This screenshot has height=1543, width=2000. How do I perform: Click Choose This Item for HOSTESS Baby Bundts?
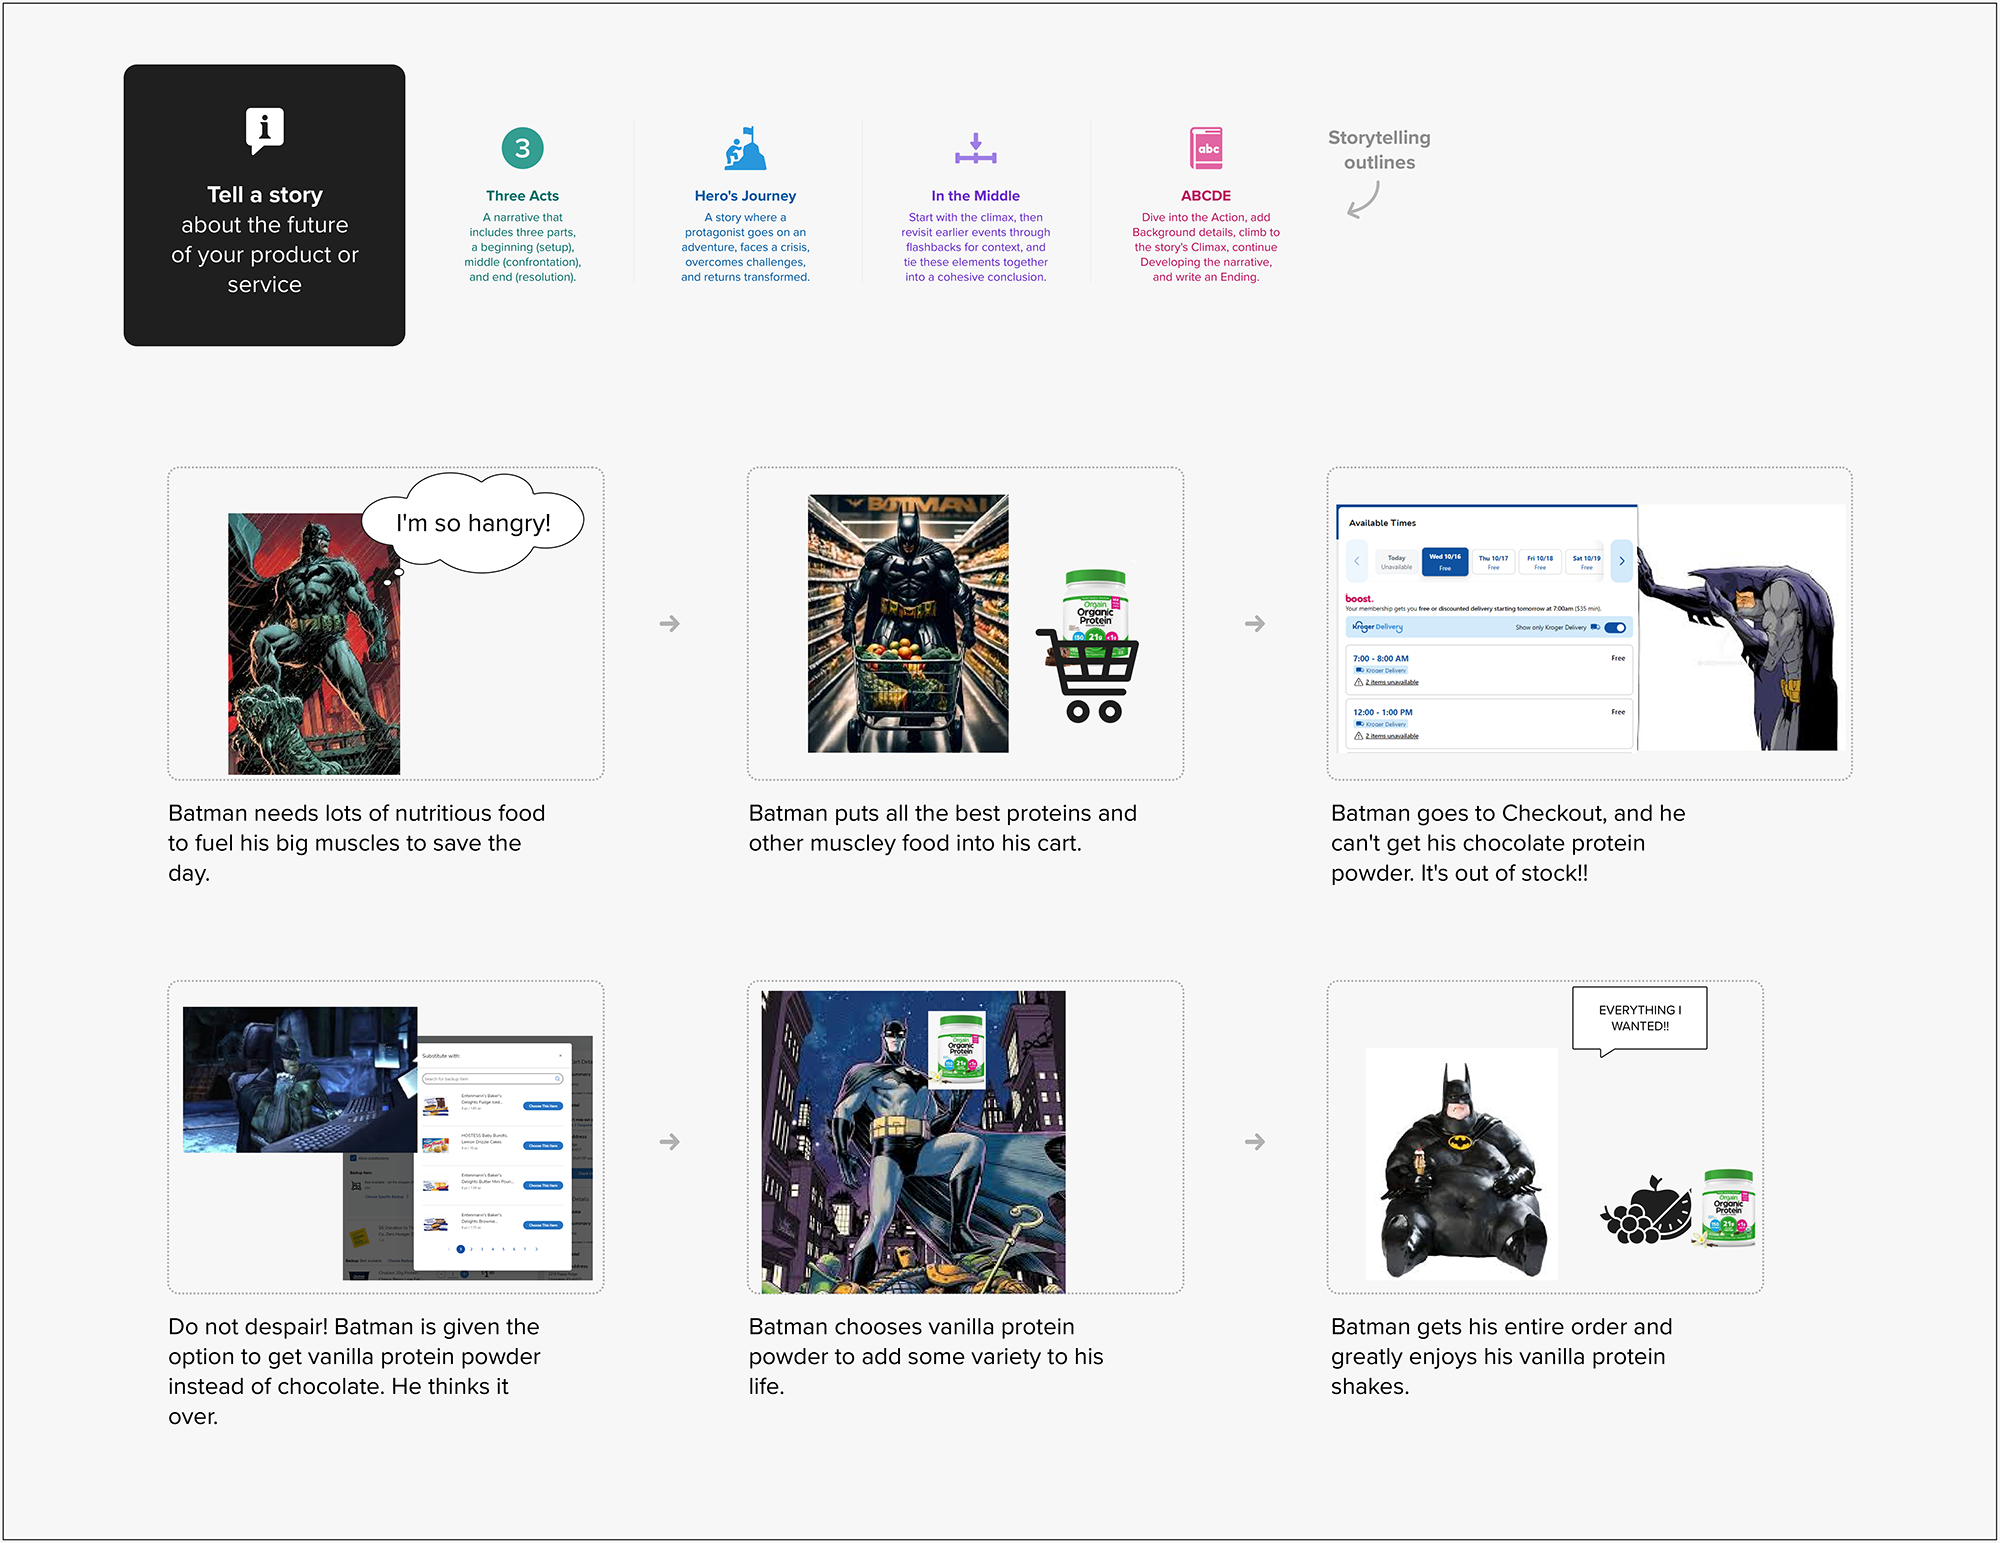pos(543,1146)
